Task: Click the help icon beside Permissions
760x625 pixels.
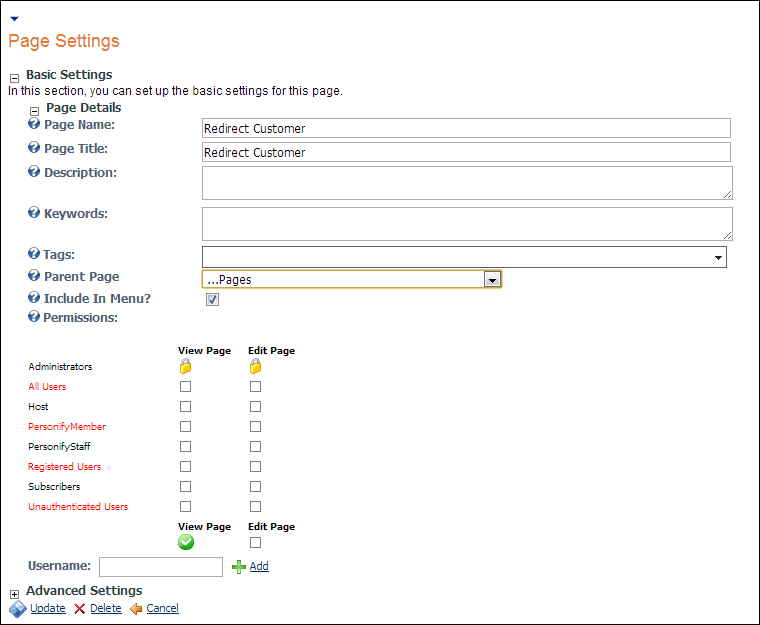Action: pos(34,317)
